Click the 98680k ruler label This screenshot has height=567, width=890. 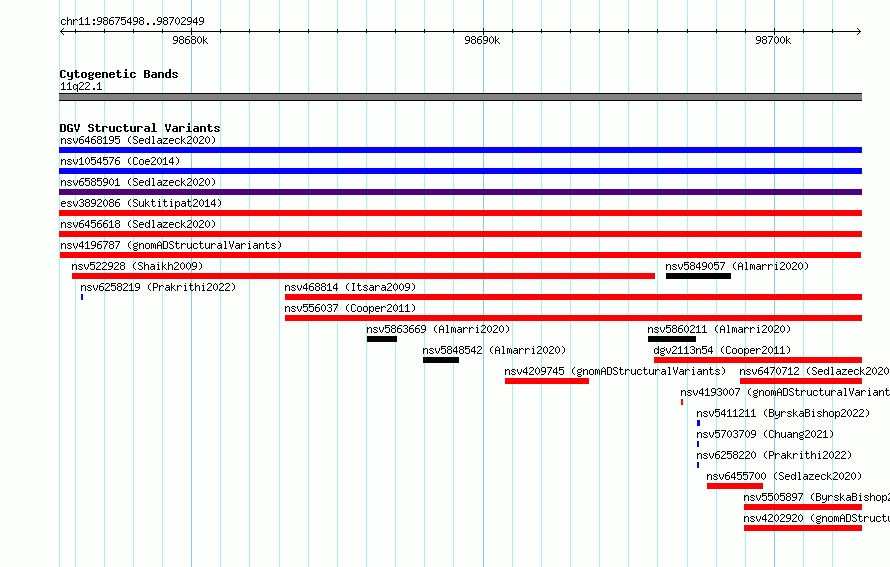190,40
